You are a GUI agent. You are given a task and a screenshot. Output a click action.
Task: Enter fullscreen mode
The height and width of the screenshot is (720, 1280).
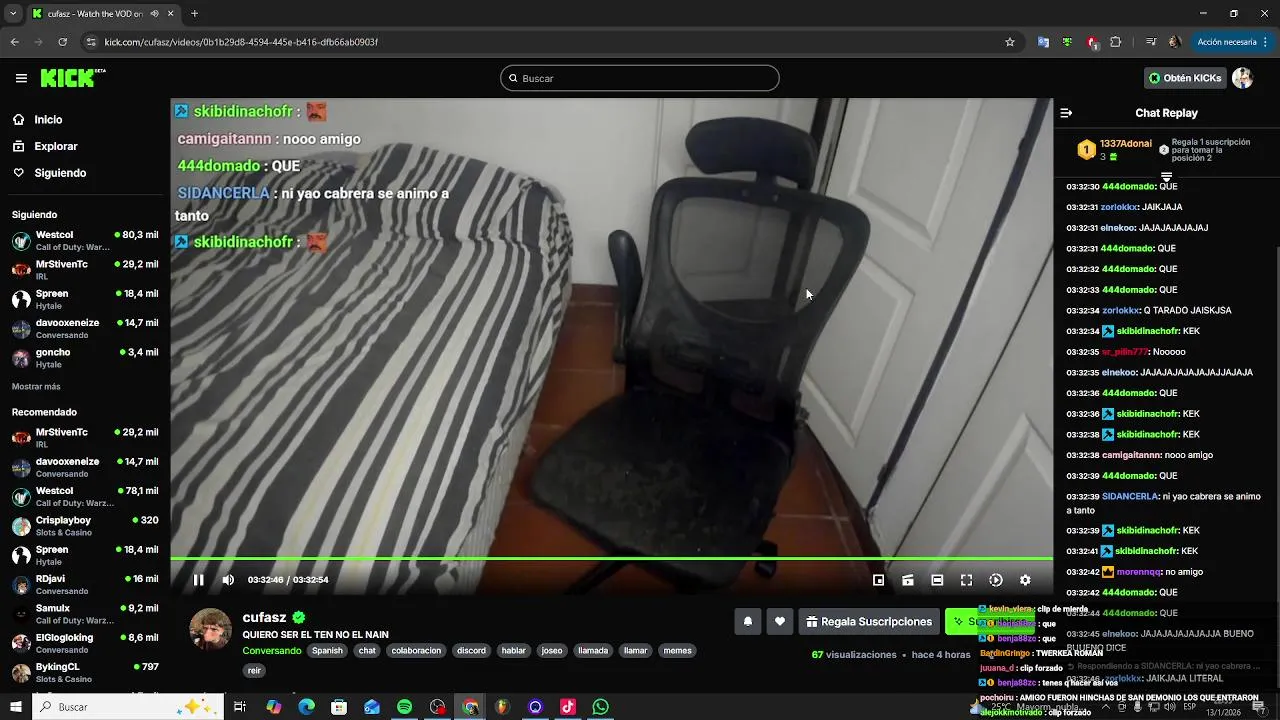tap(966, 580)
